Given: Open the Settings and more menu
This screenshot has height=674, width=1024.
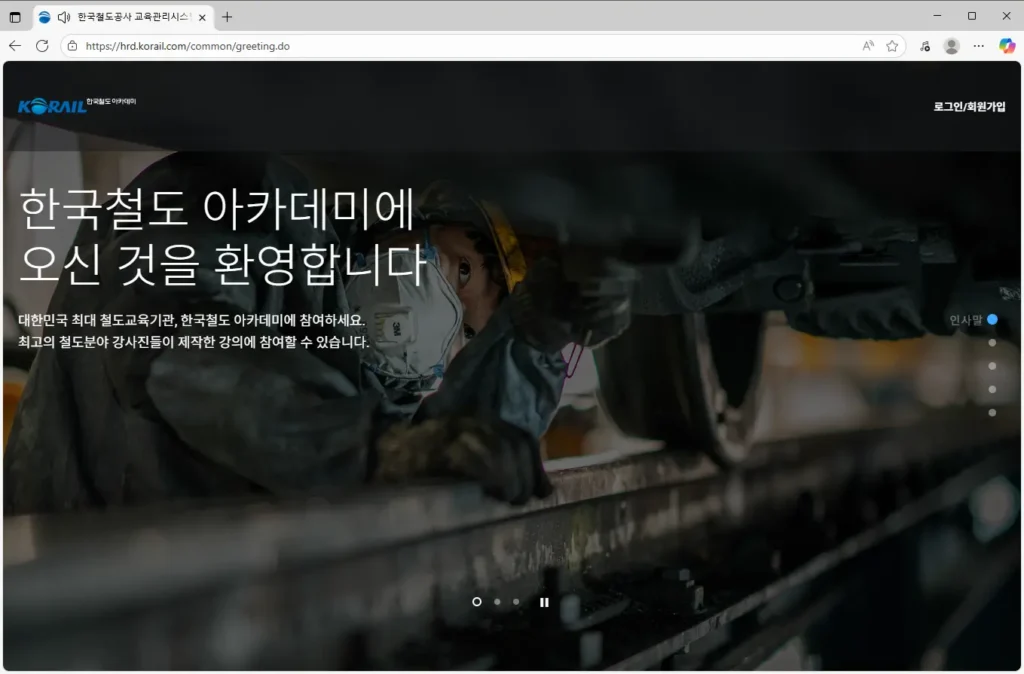Looking at the screenshot, I should point(978,45).
